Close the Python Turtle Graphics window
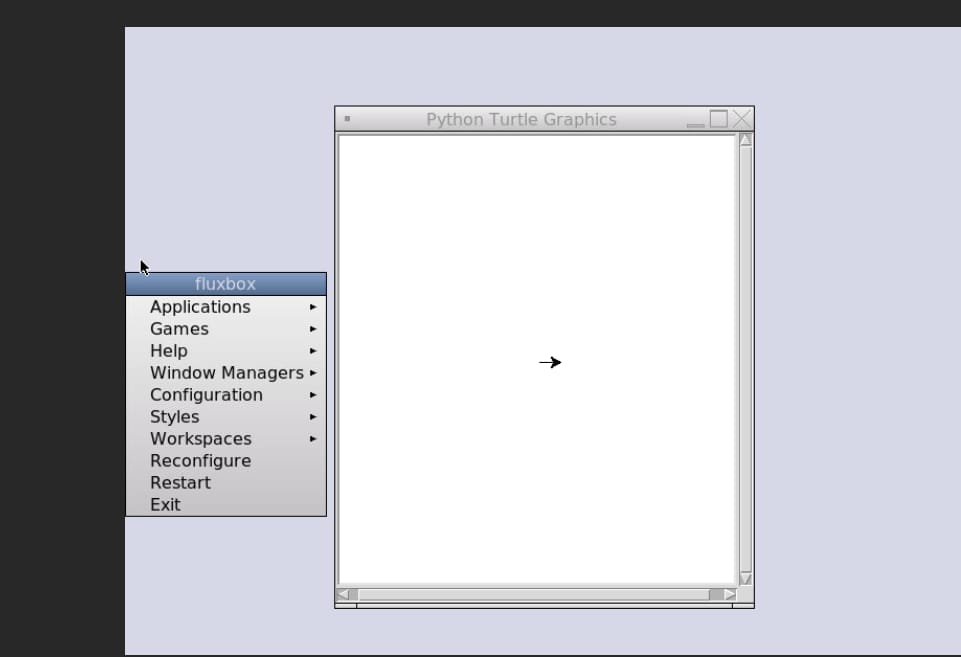The height and width of the screenshot is (657, 961). point(742,119)
